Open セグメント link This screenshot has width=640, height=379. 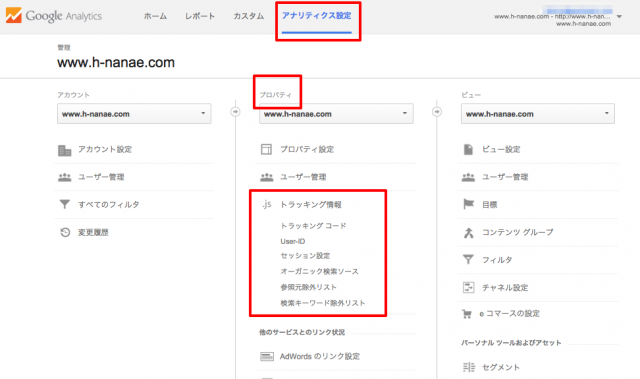501,367
